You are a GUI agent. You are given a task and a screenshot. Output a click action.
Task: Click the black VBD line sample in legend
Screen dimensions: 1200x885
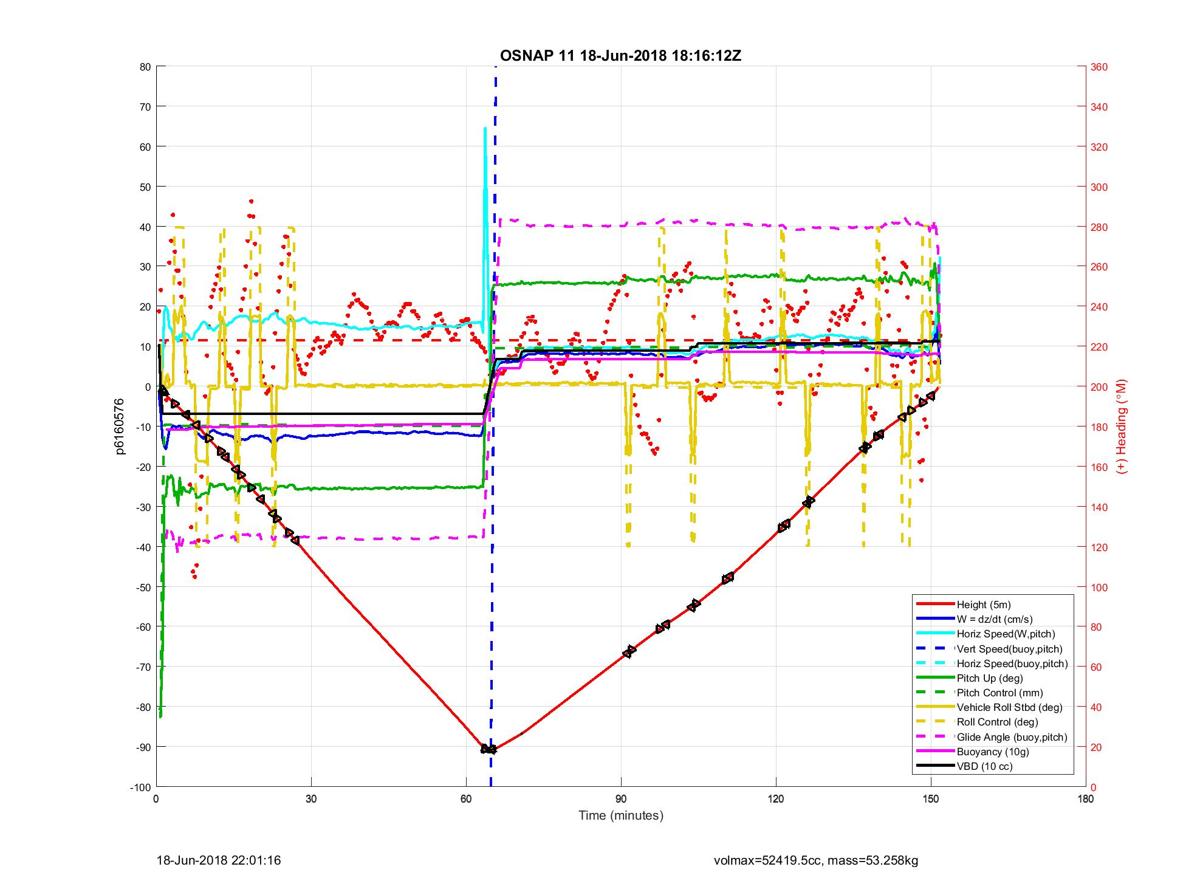[934, 766]
